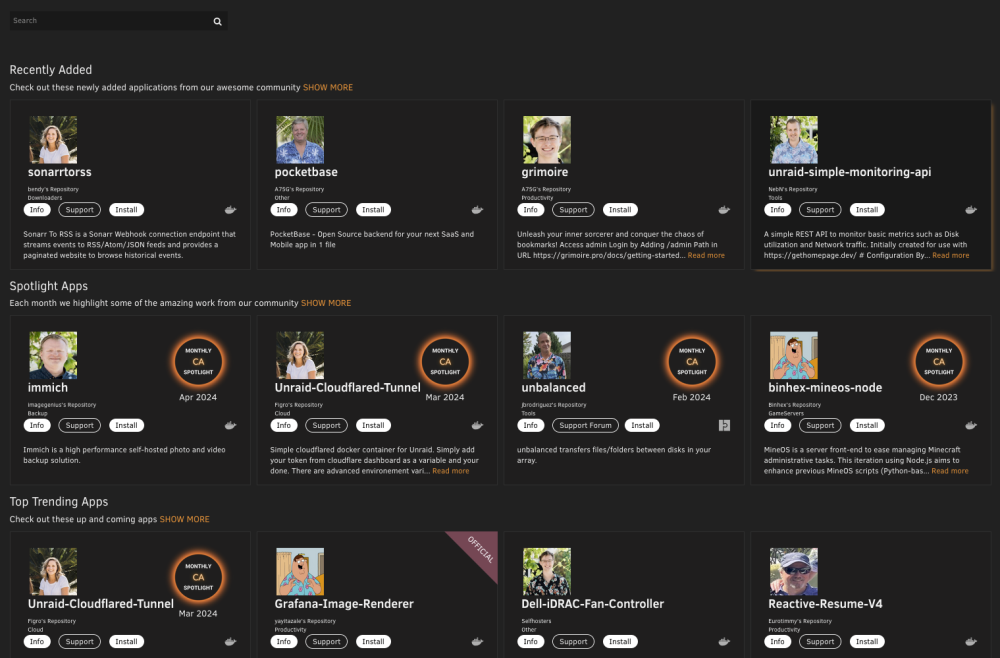Screen dimensions: 1000x658
Task: Click the binhex-mineos-node cartoon avatar
Action: point(793,355)
